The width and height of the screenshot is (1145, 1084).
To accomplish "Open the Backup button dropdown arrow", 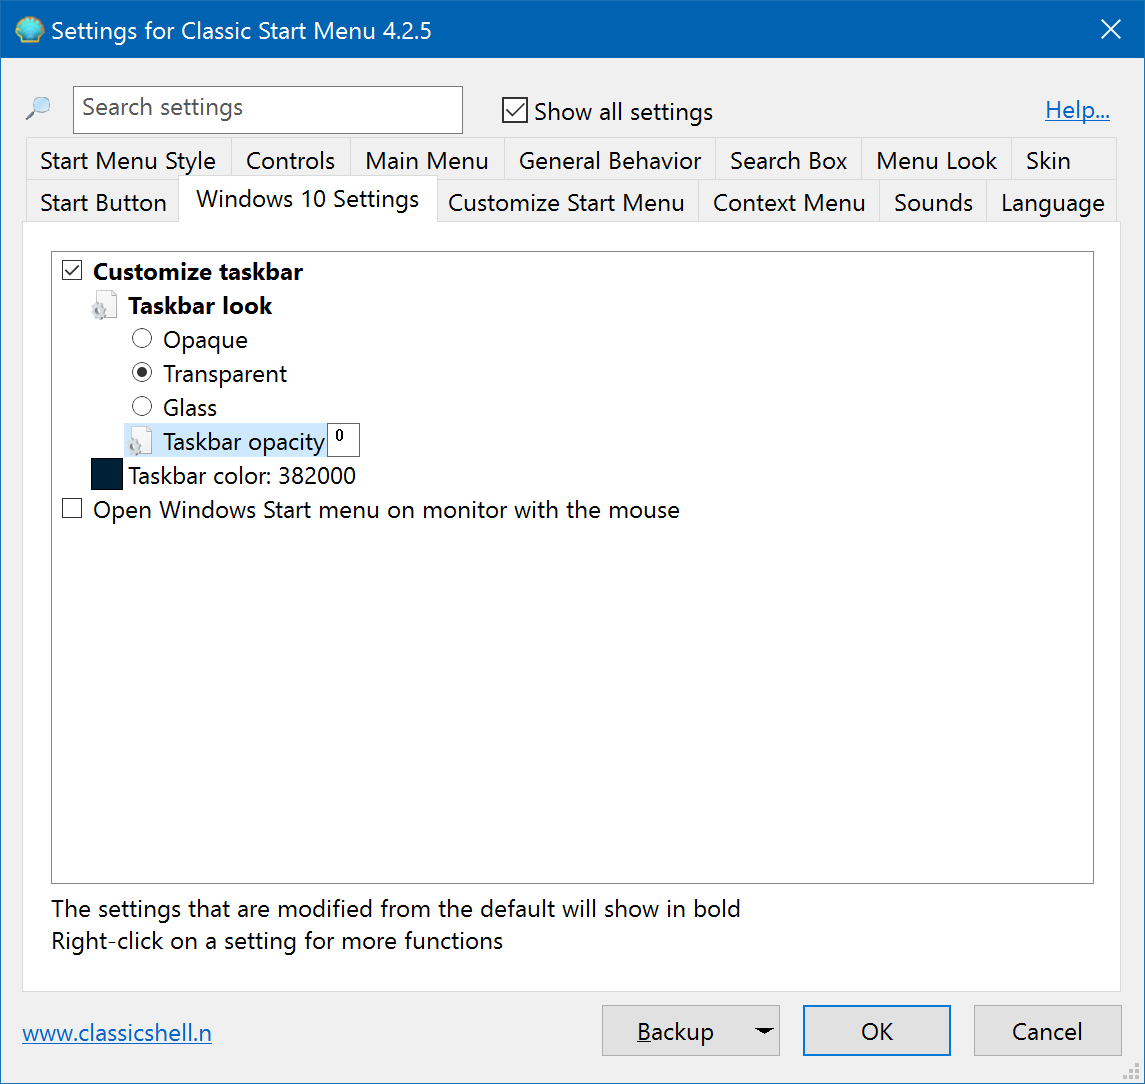I will tap(763, 1031).
